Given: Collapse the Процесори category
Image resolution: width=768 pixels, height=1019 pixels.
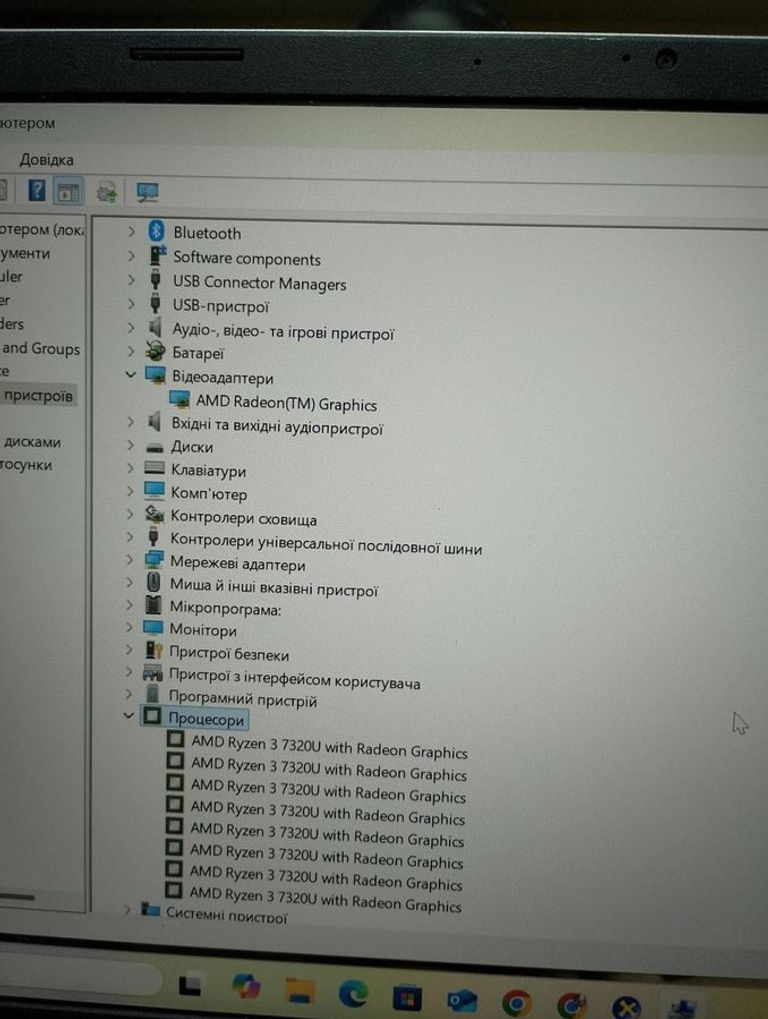Looking at the screenshot, I should (x=127, y=716).
